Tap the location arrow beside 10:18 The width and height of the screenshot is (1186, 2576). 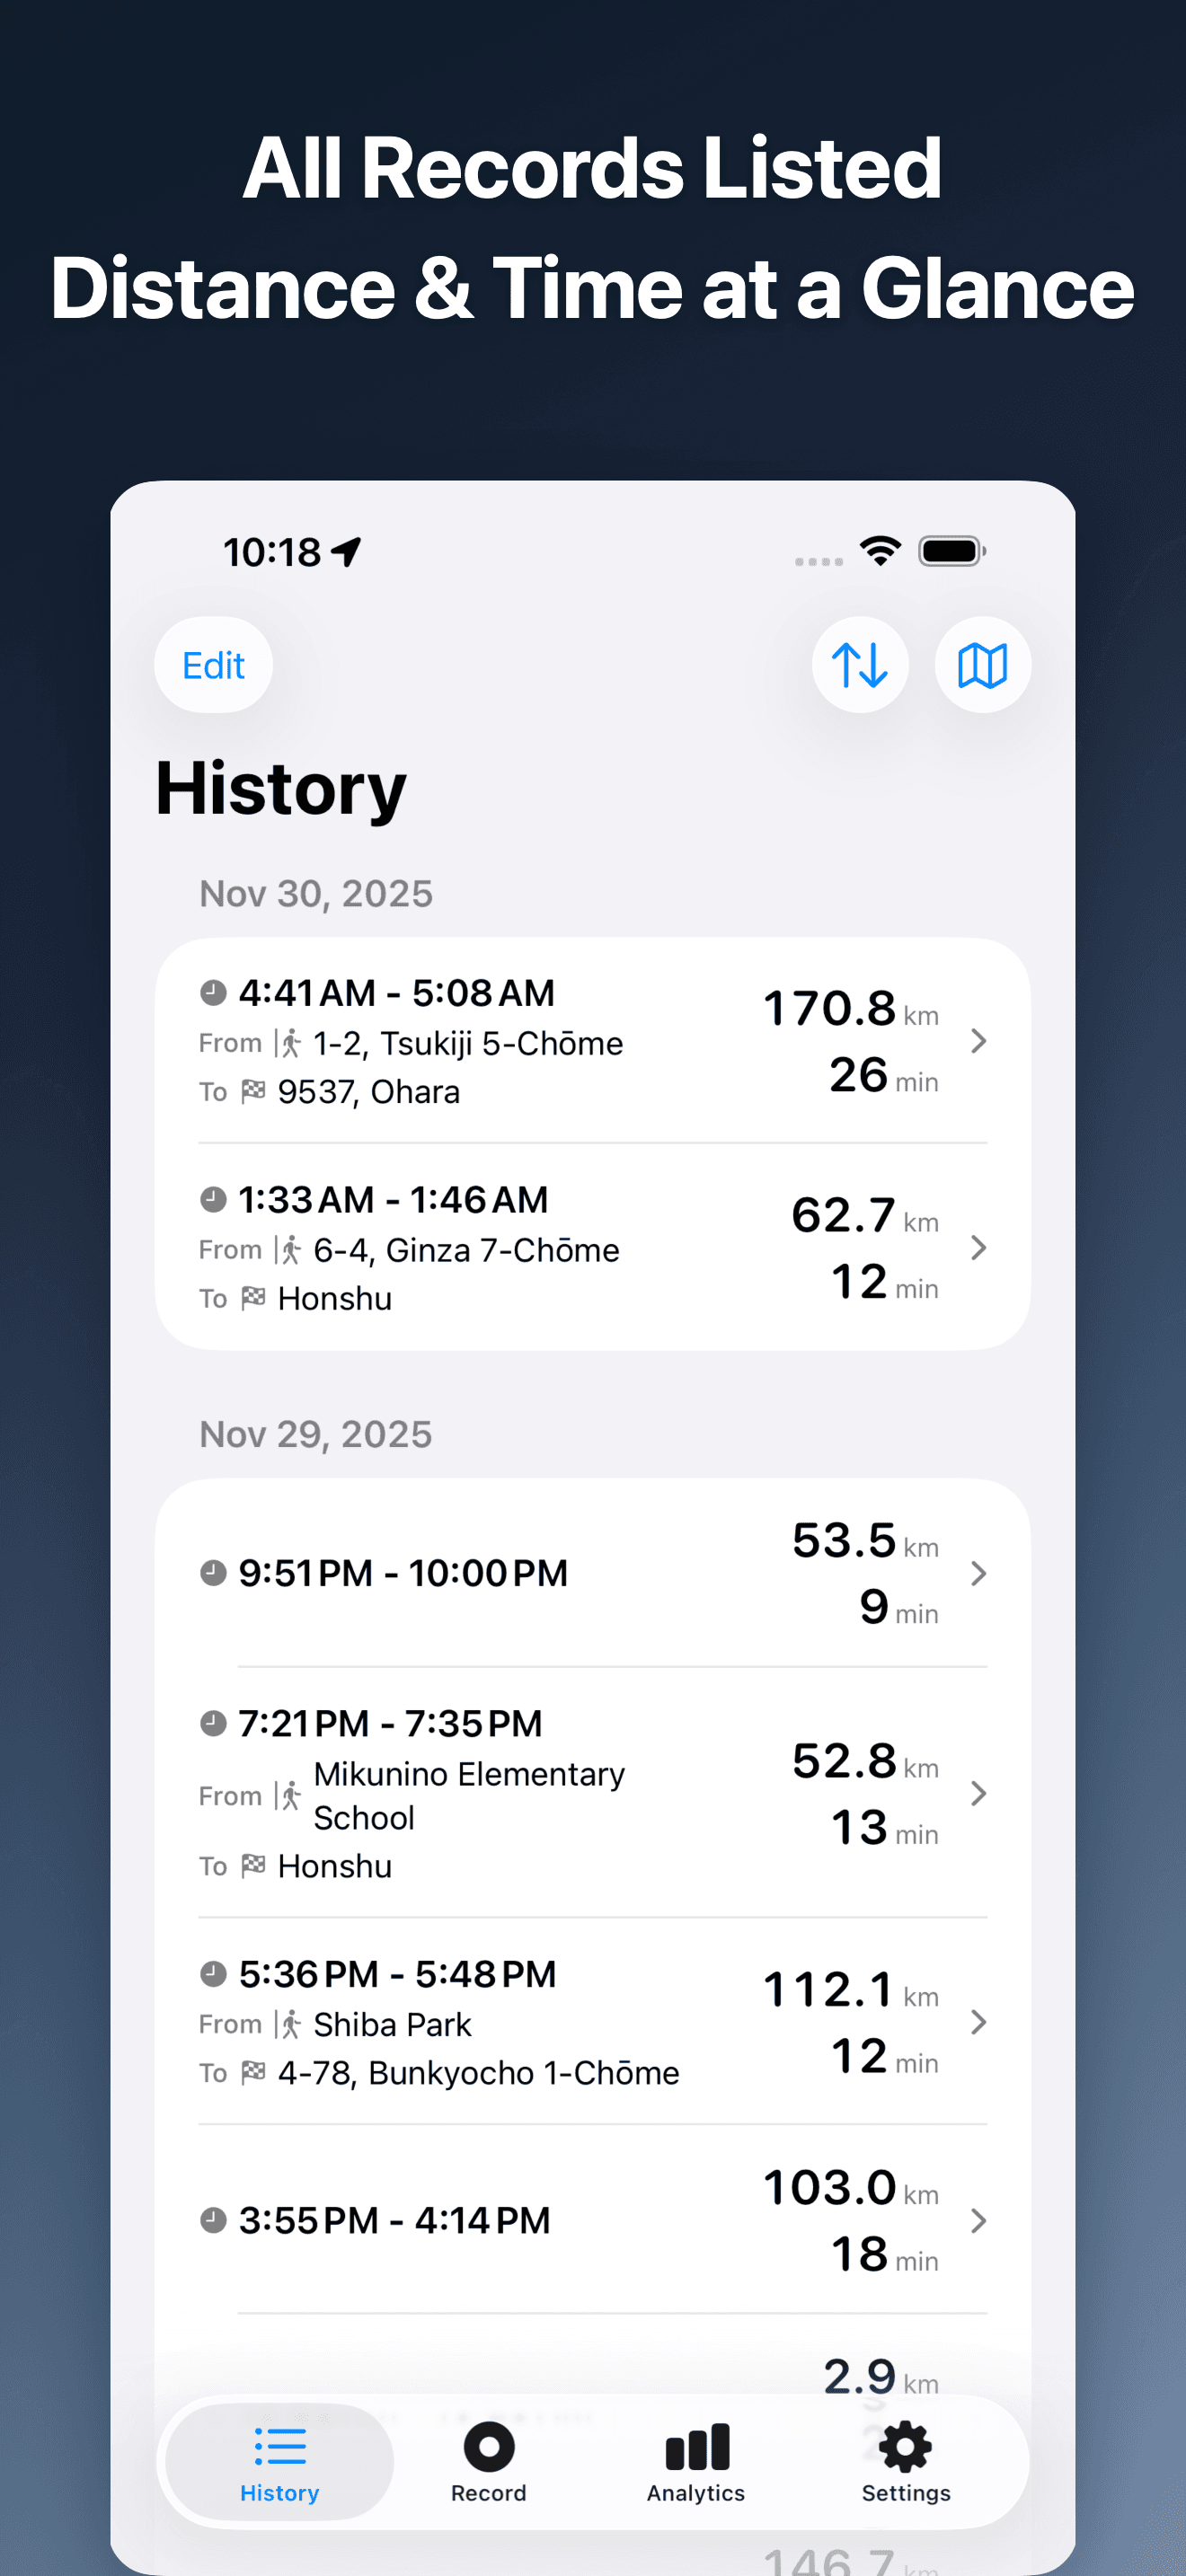(x=347, y=552)
